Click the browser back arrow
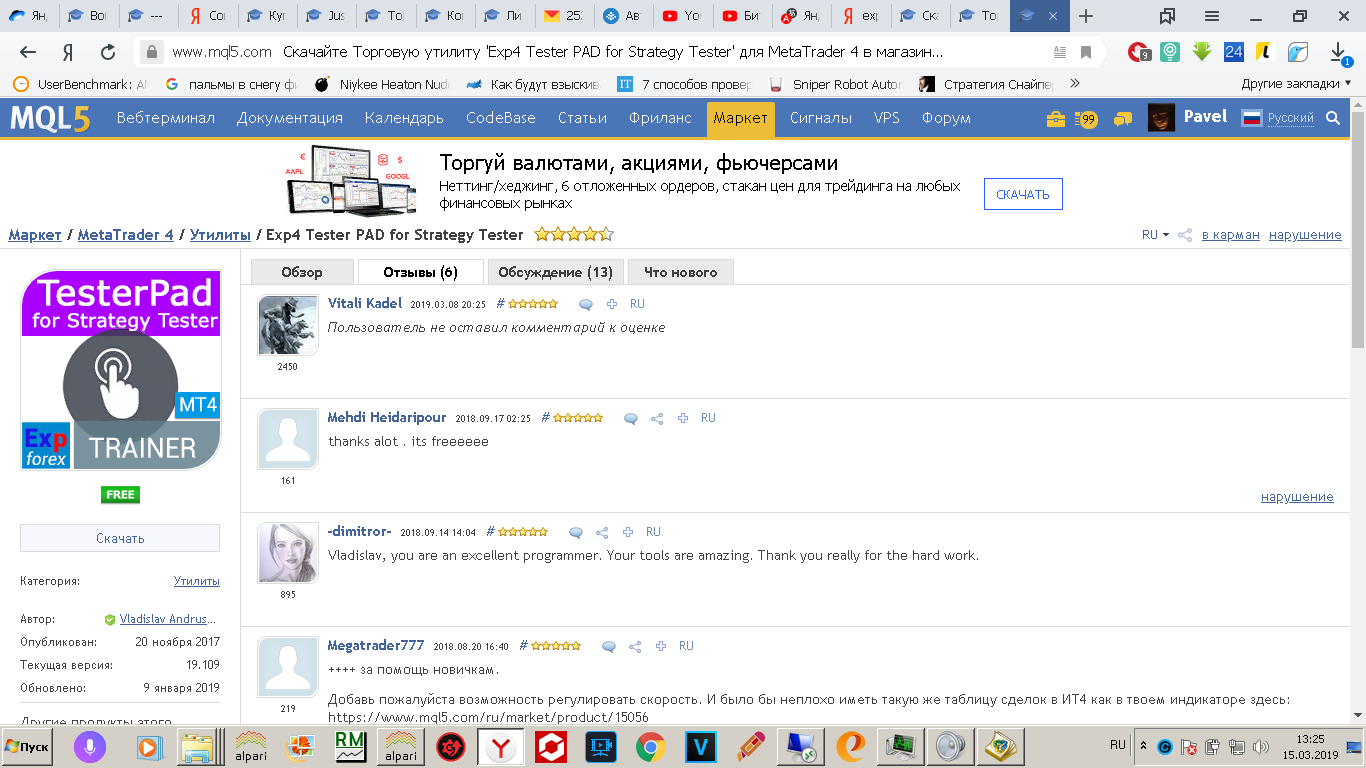Screen dimensions: 1366x768 pyautogui.click(x=28, y=52)
